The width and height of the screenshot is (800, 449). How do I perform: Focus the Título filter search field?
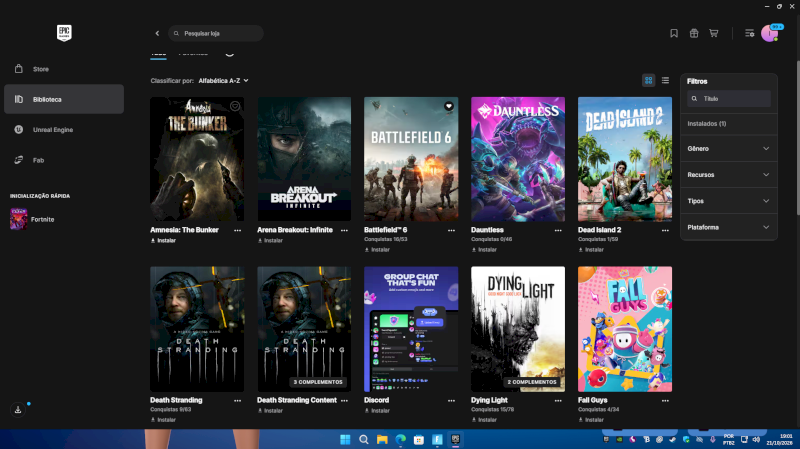click(x=729, y=98)
